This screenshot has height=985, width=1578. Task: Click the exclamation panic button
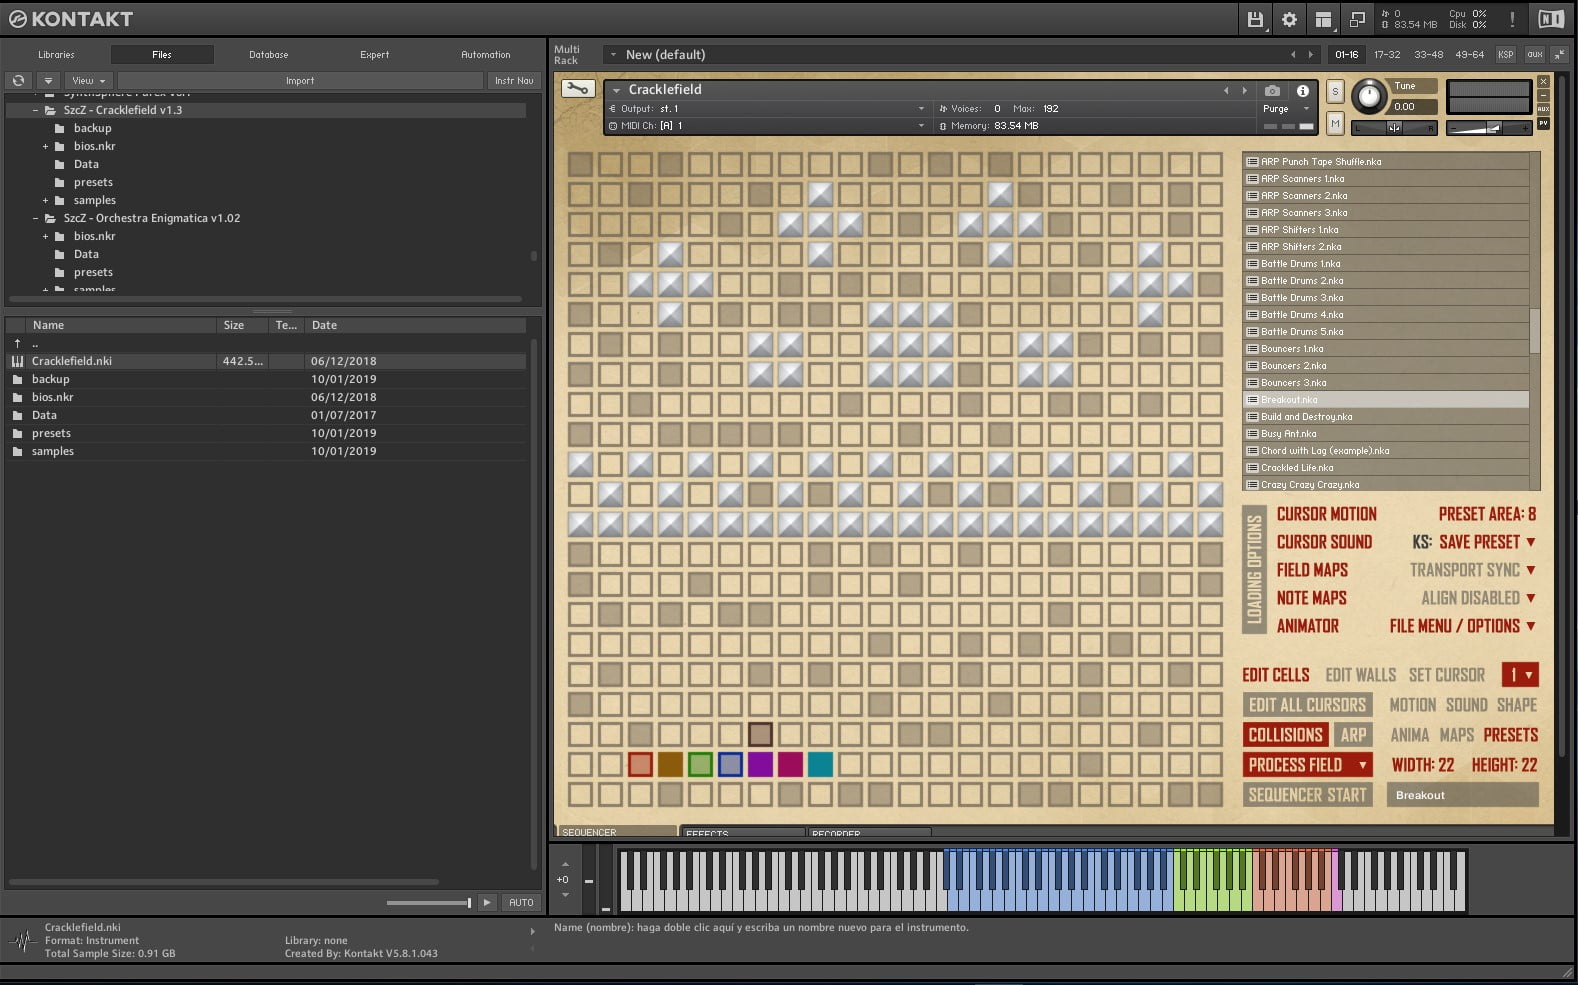[x=1512, y=19]
